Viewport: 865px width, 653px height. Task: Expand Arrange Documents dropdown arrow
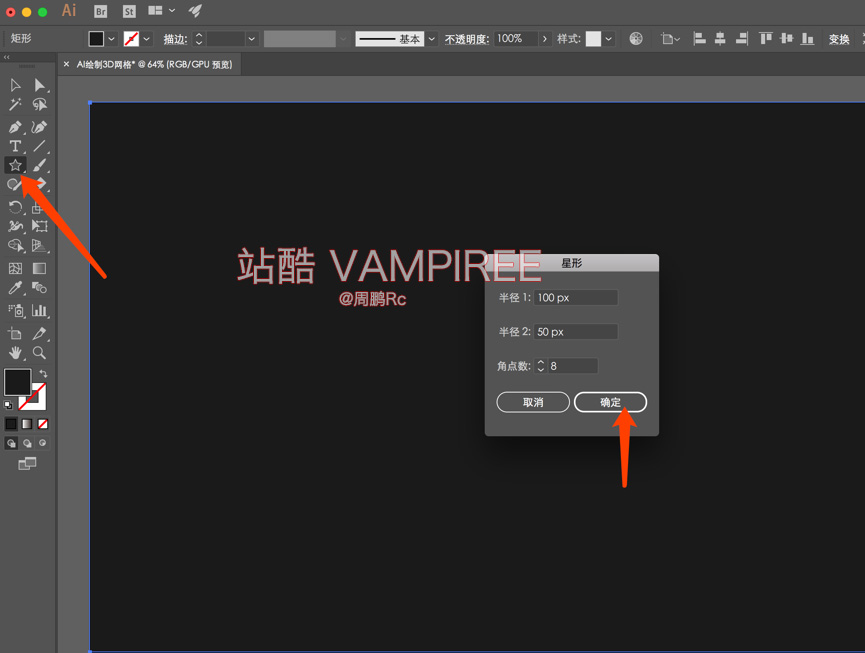pos(172,10)
